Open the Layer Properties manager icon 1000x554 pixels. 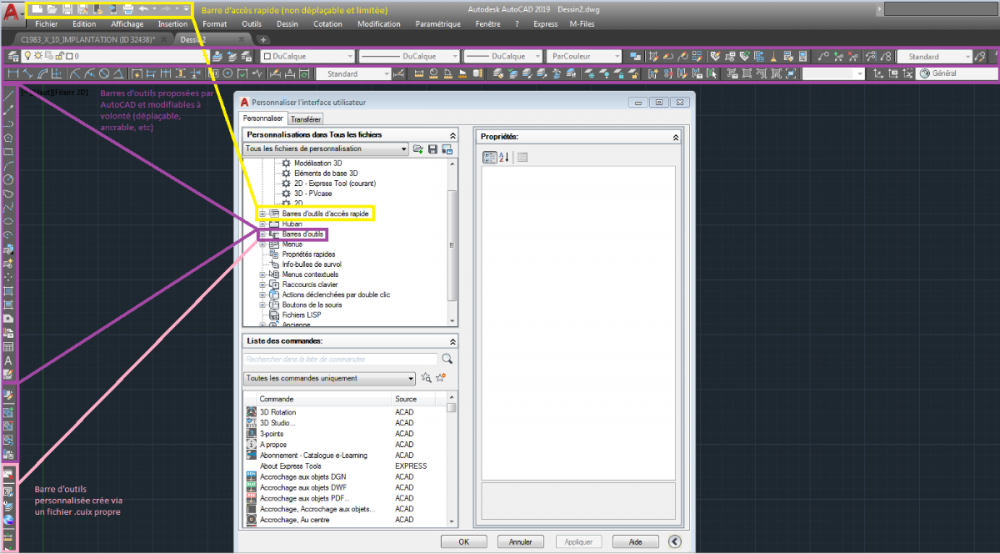coord(13,57)
